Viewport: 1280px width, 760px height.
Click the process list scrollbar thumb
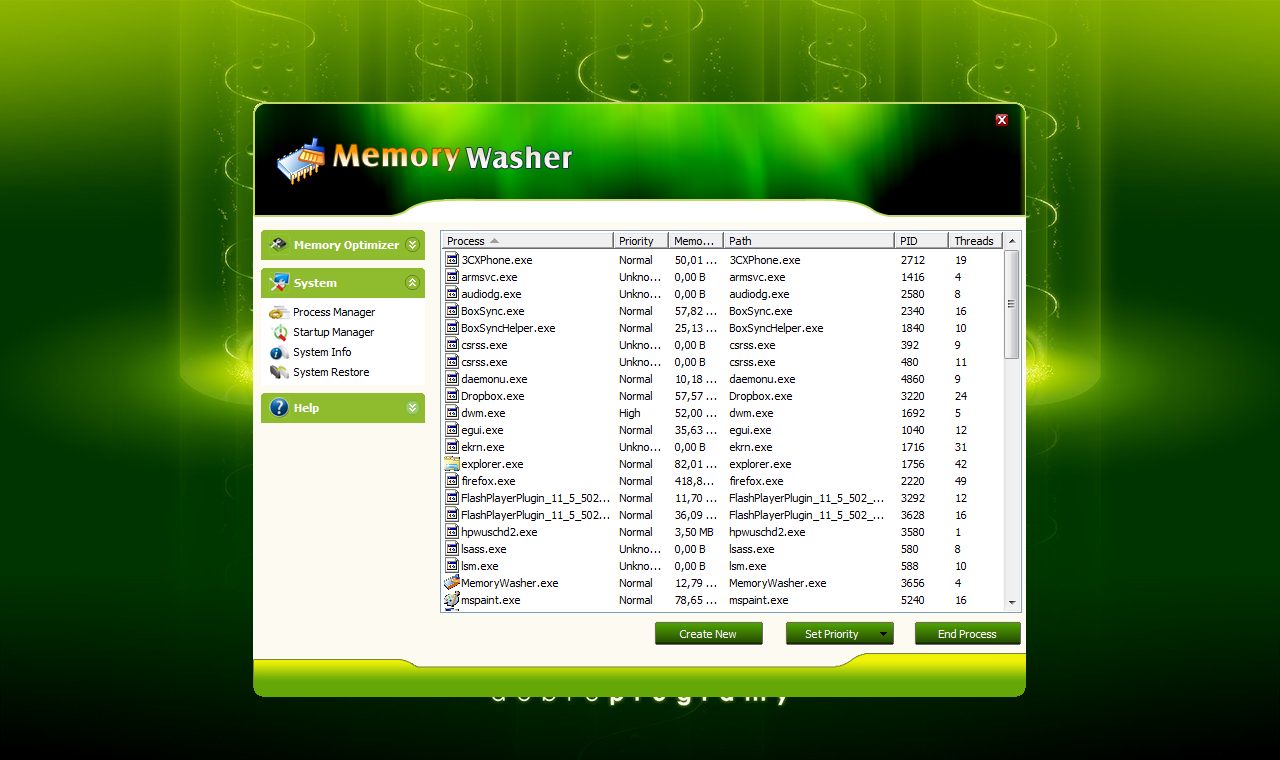coord(1012,304)
